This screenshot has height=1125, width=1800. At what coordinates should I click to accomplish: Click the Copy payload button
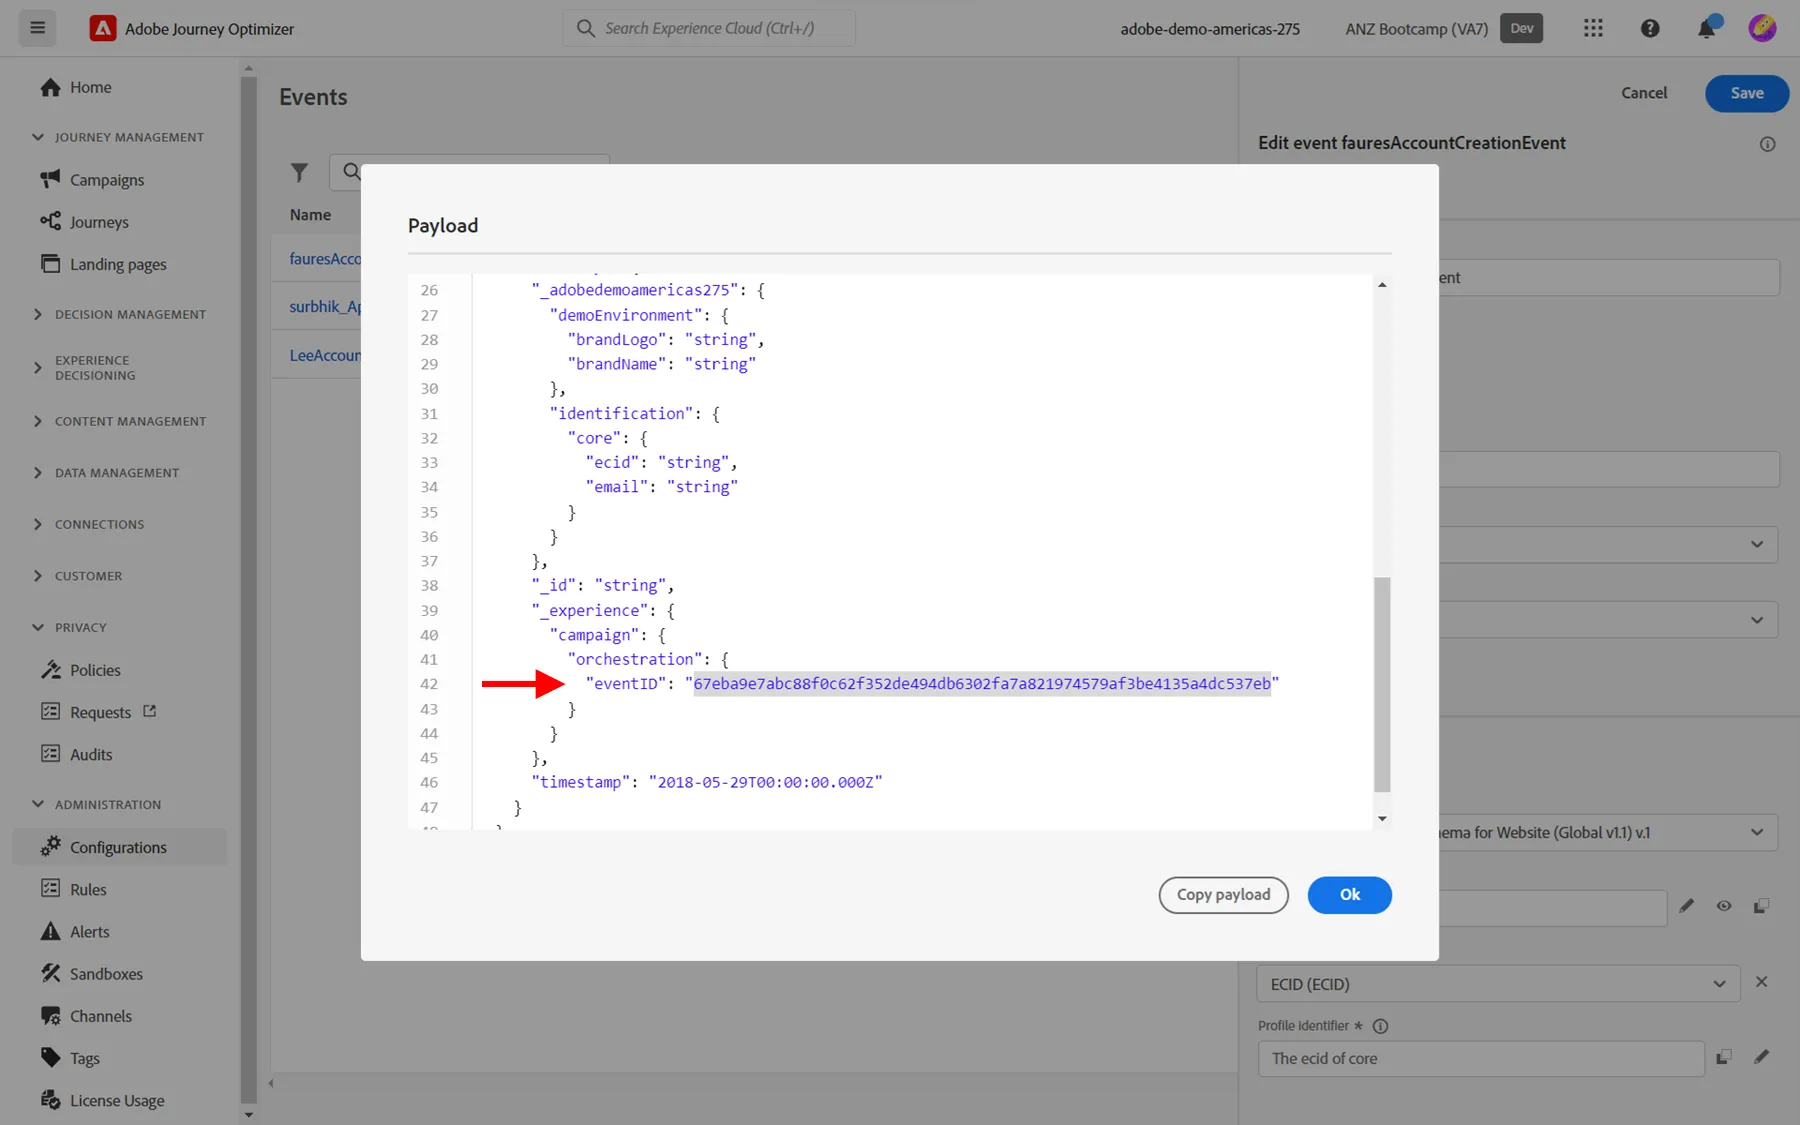pos(1223,895)
